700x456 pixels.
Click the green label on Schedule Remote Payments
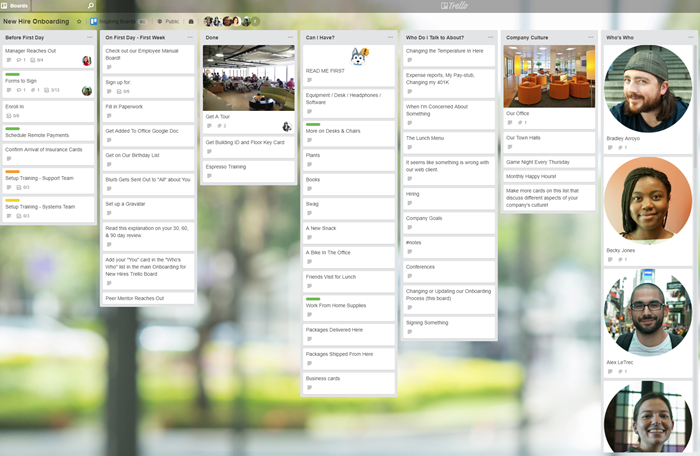[12, 128]
